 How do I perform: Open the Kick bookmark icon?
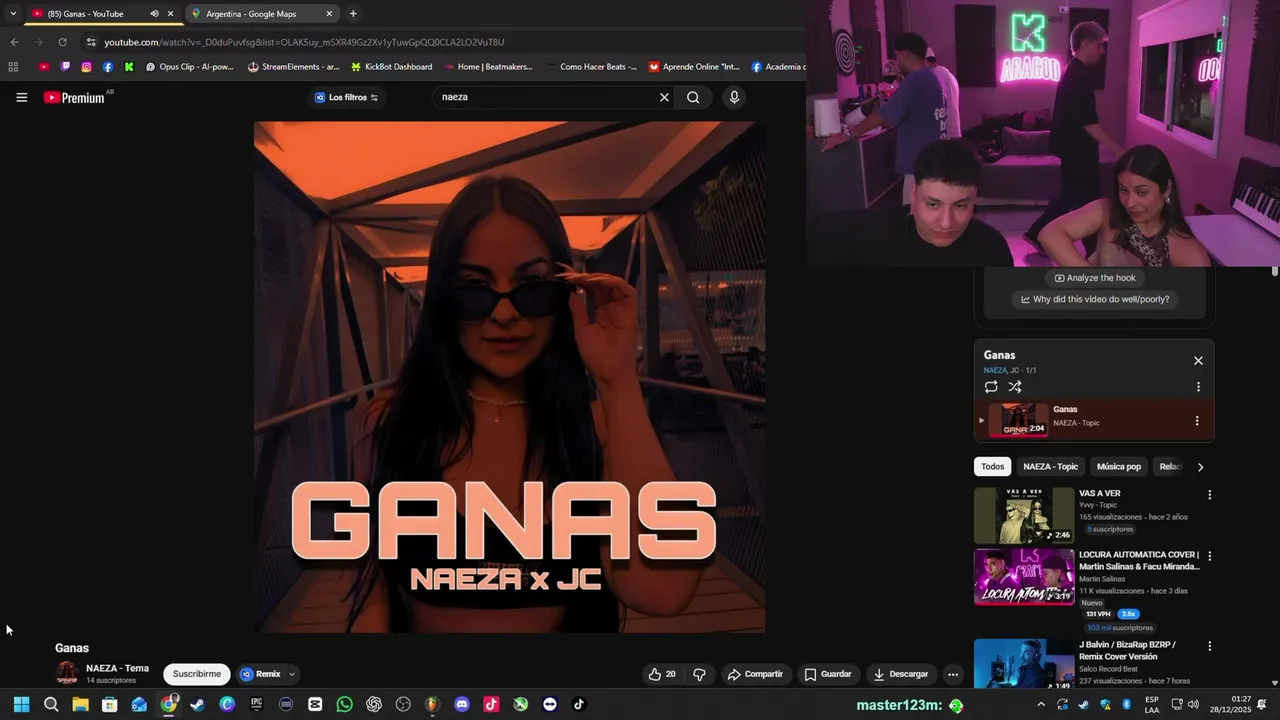tap(129, 67)
